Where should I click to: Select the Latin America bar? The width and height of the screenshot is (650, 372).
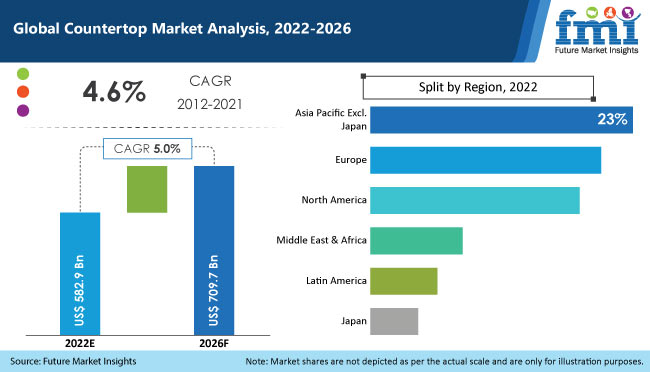404,281
